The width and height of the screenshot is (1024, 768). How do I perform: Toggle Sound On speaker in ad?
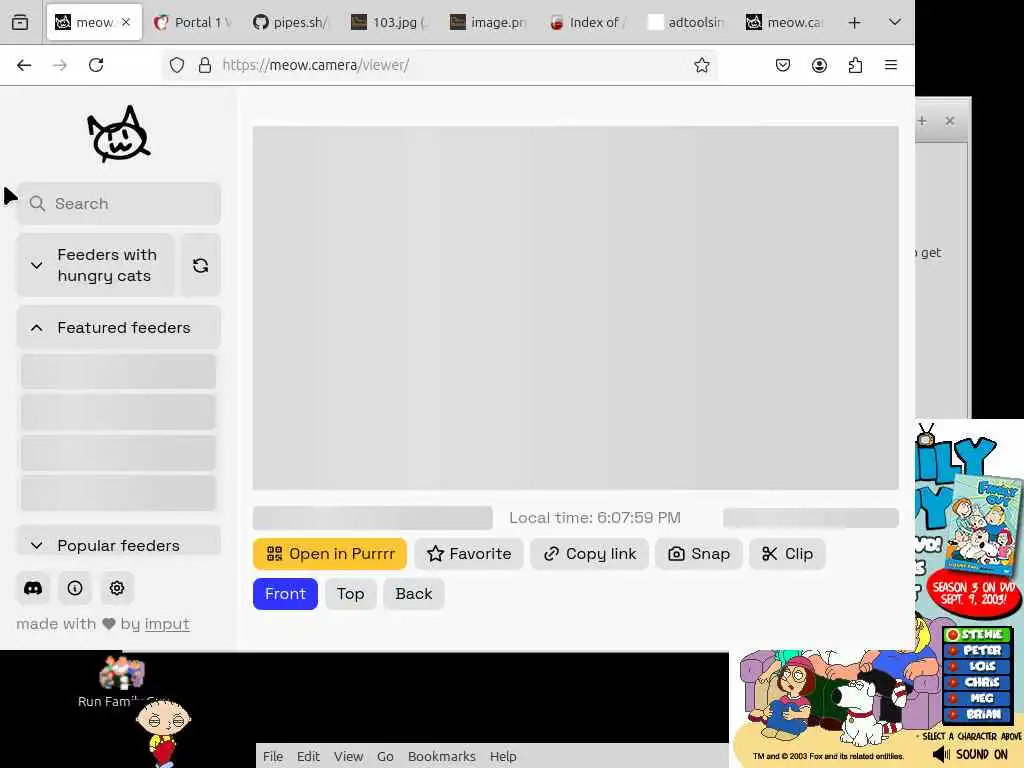click(x=970, y=754)
